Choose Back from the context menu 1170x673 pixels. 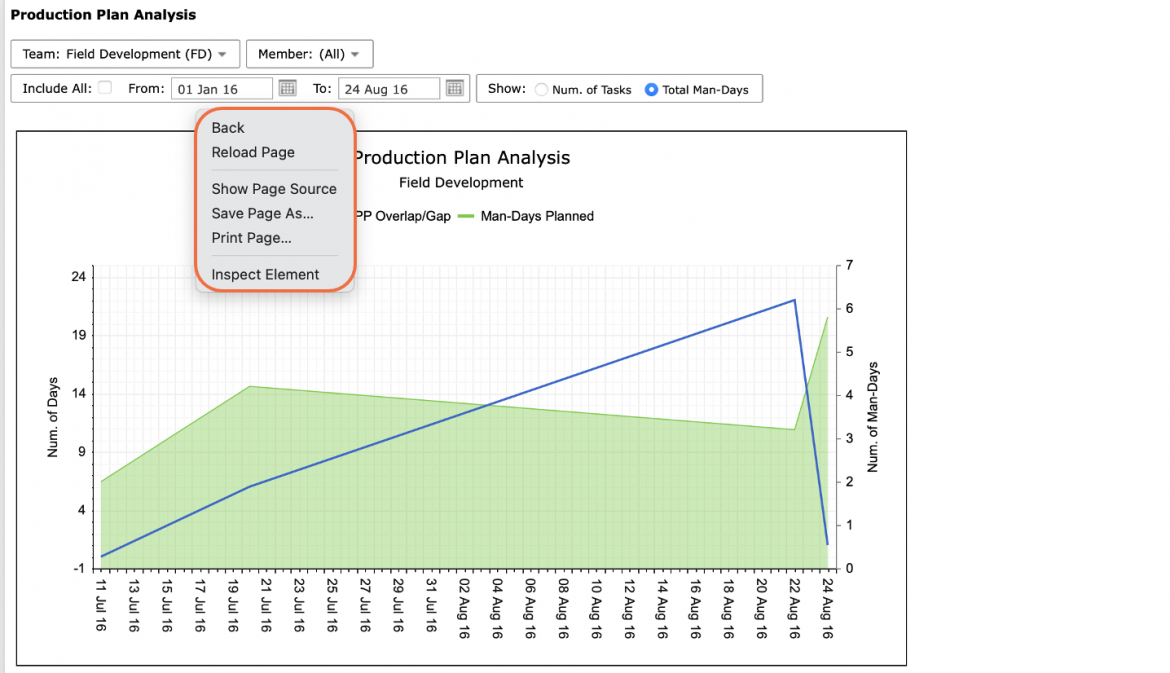pos(228,128)
